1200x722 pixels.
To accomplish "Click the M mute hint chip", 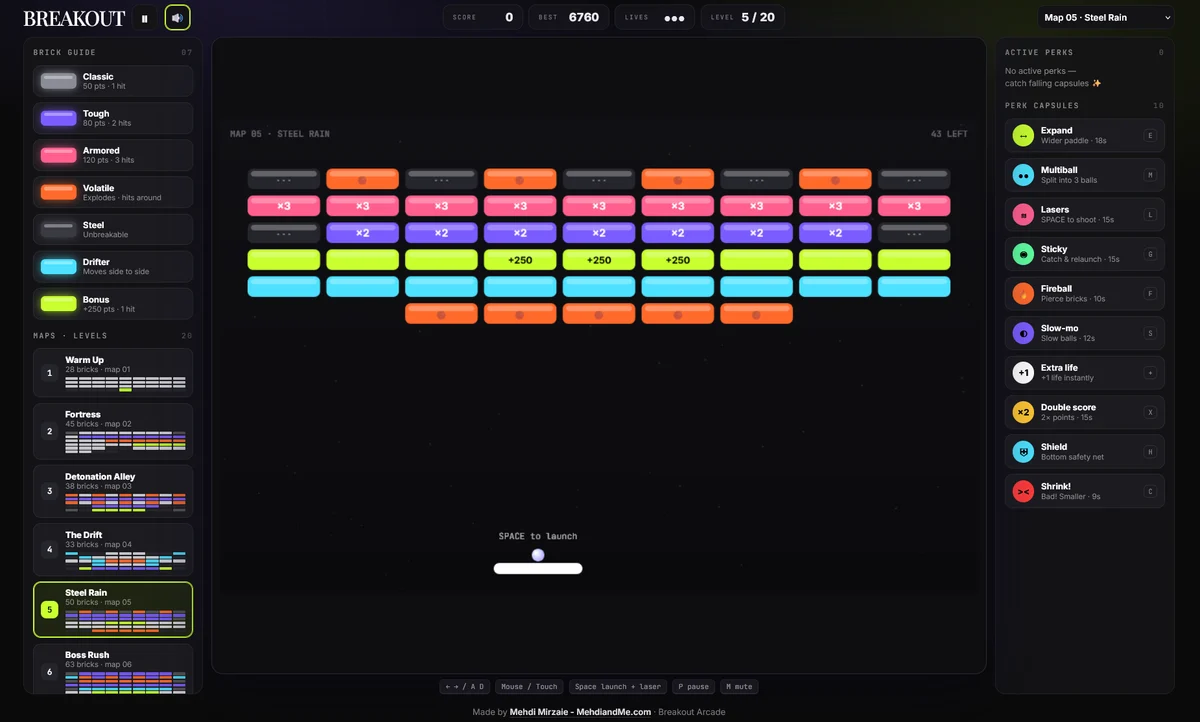I will point(739,687).
